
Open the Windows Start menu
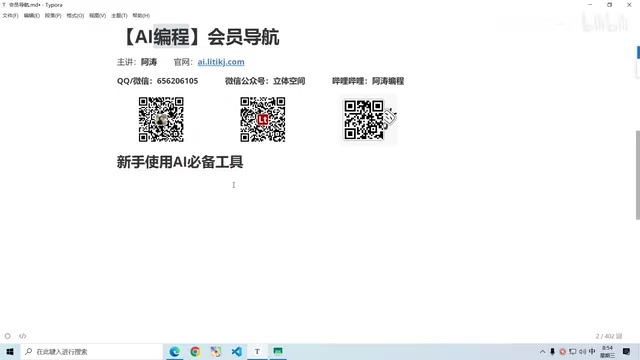[x=10, y=351]
